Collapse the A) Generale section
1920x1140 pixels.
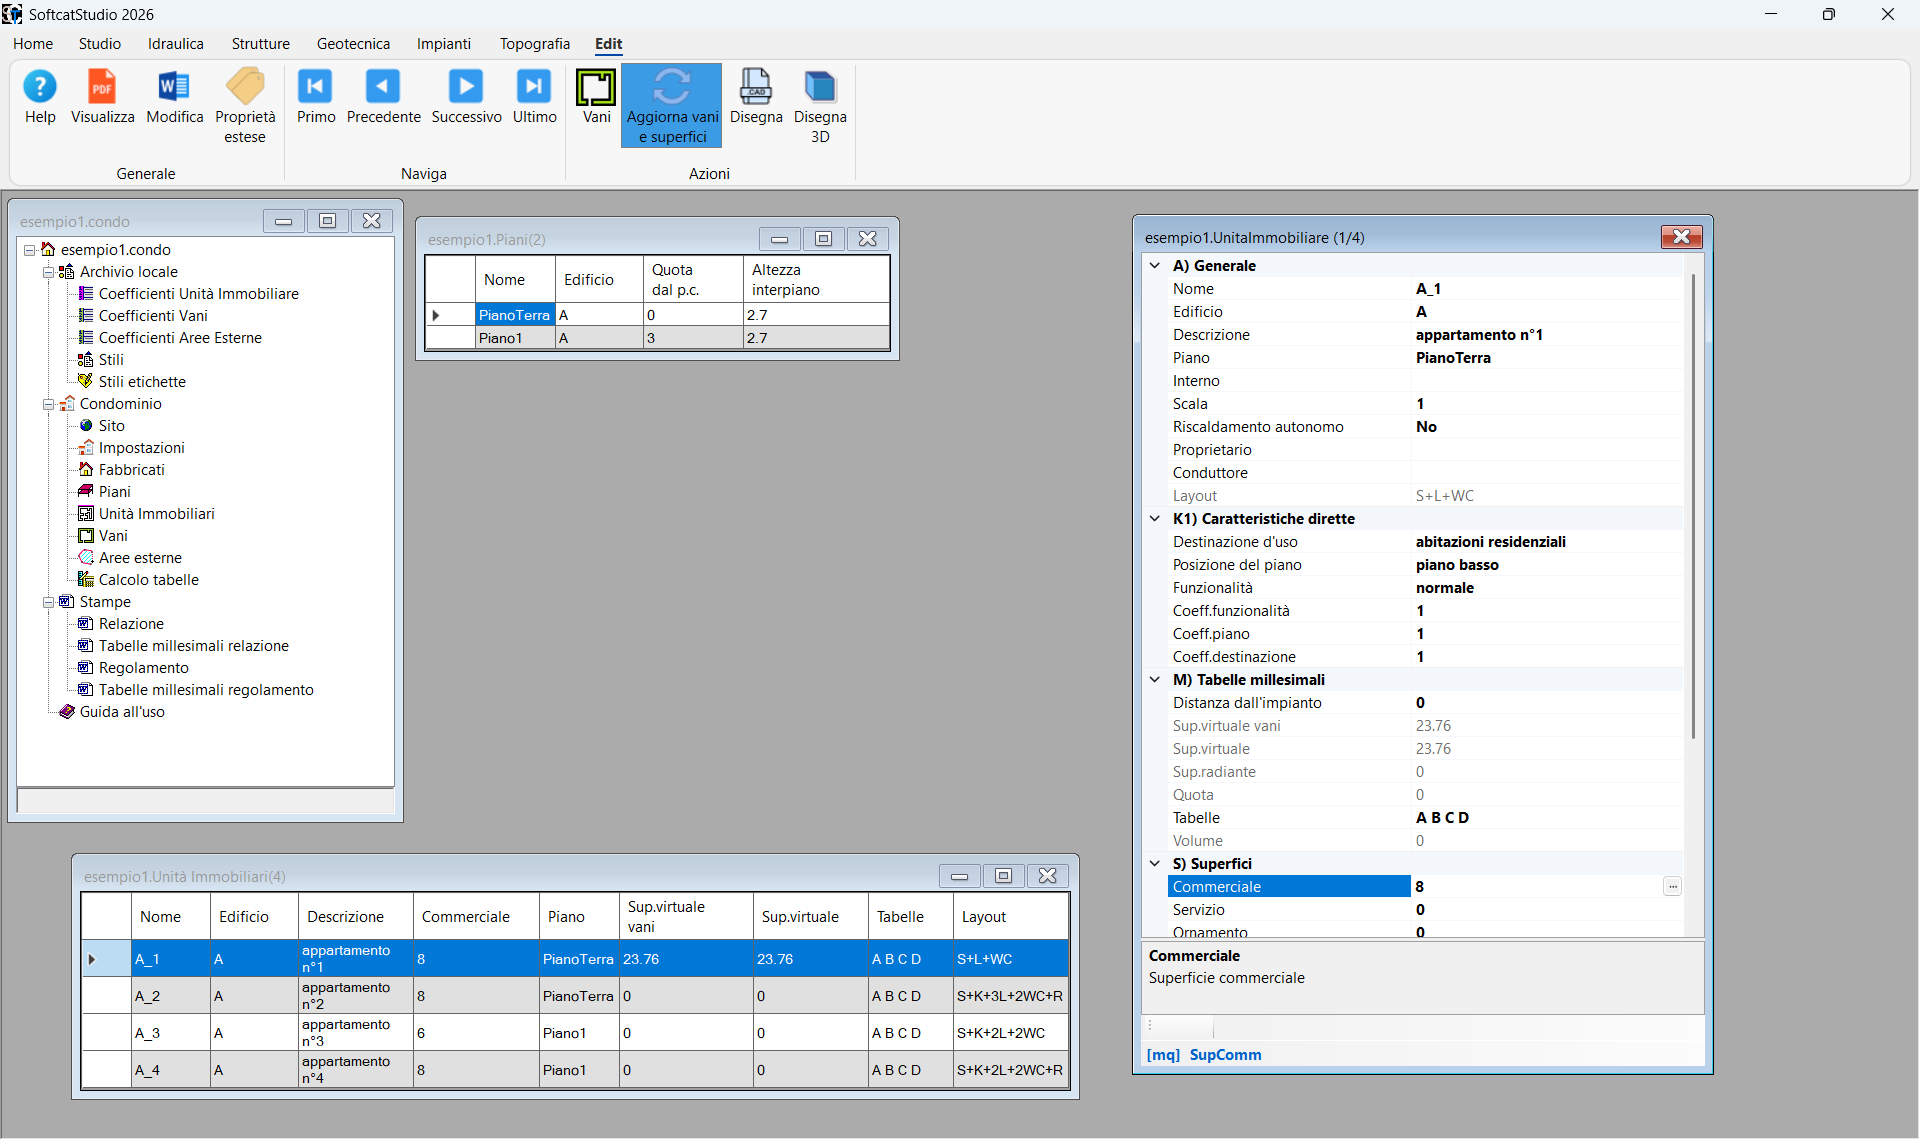(1155, 266)
